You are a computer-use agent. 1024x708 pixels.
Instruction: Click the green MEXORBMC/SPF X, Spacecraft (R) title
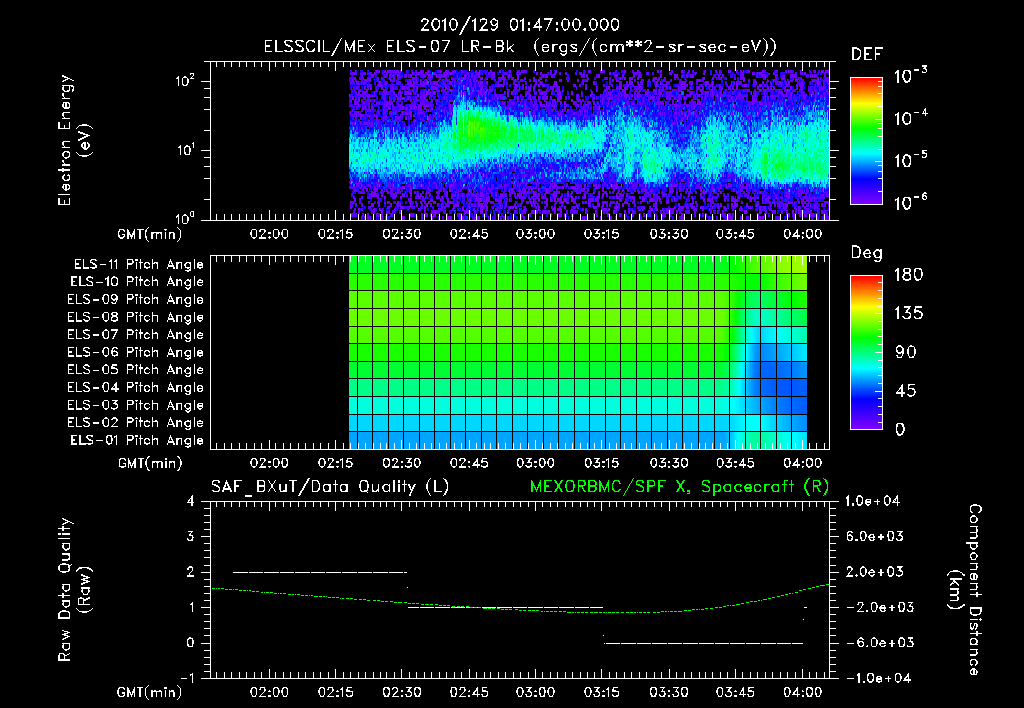tap(679, 487)
